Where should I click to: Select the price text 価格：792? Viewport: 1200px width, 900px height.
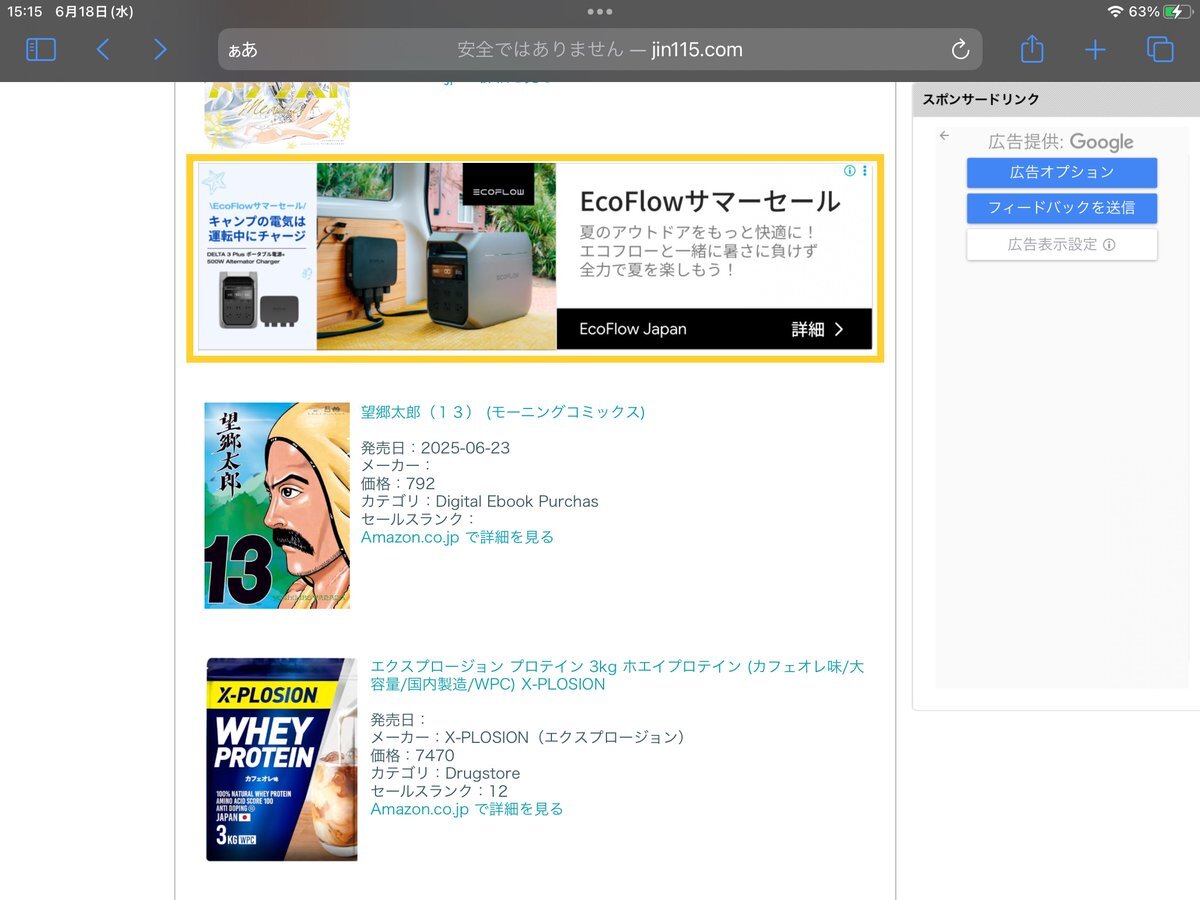398,483
